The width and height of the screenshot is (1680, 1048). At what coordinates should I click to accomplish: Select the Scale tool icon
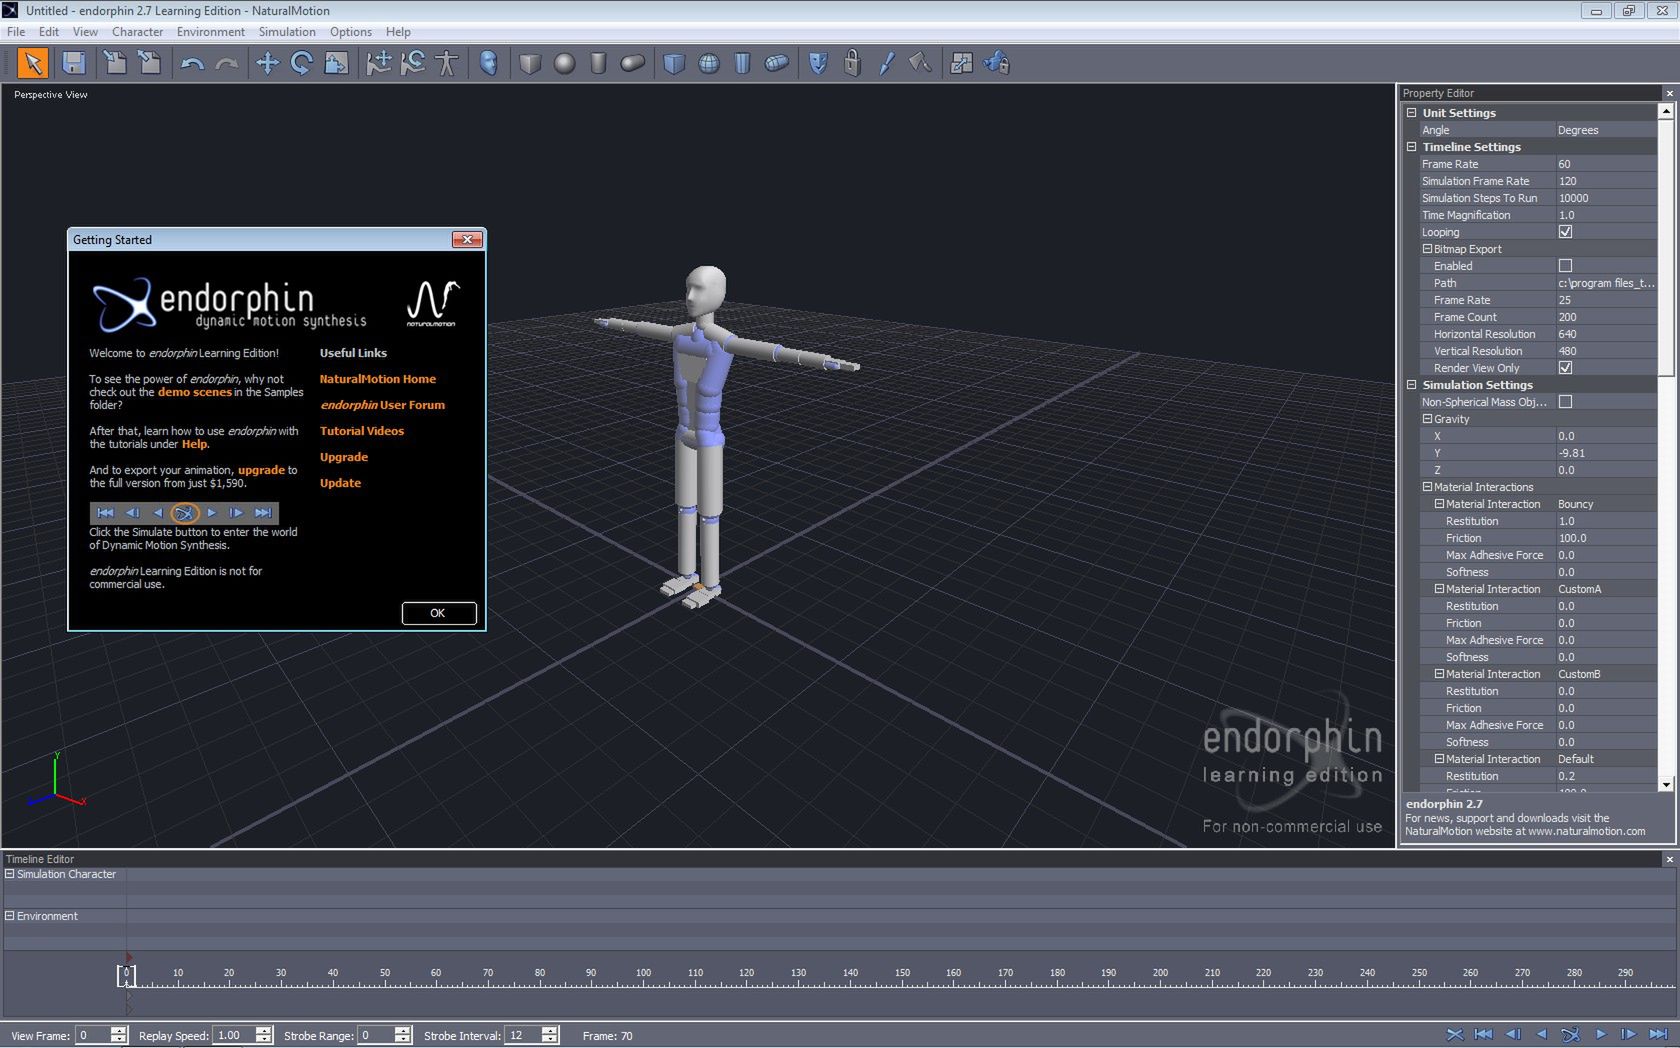pos(336,64)
